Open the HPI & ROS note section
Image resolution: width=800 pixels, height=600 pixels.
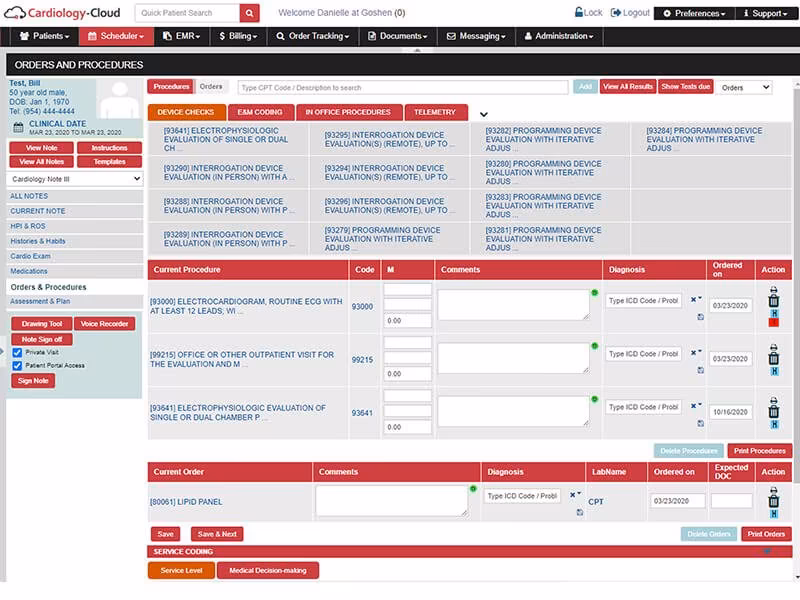[74, 226]
